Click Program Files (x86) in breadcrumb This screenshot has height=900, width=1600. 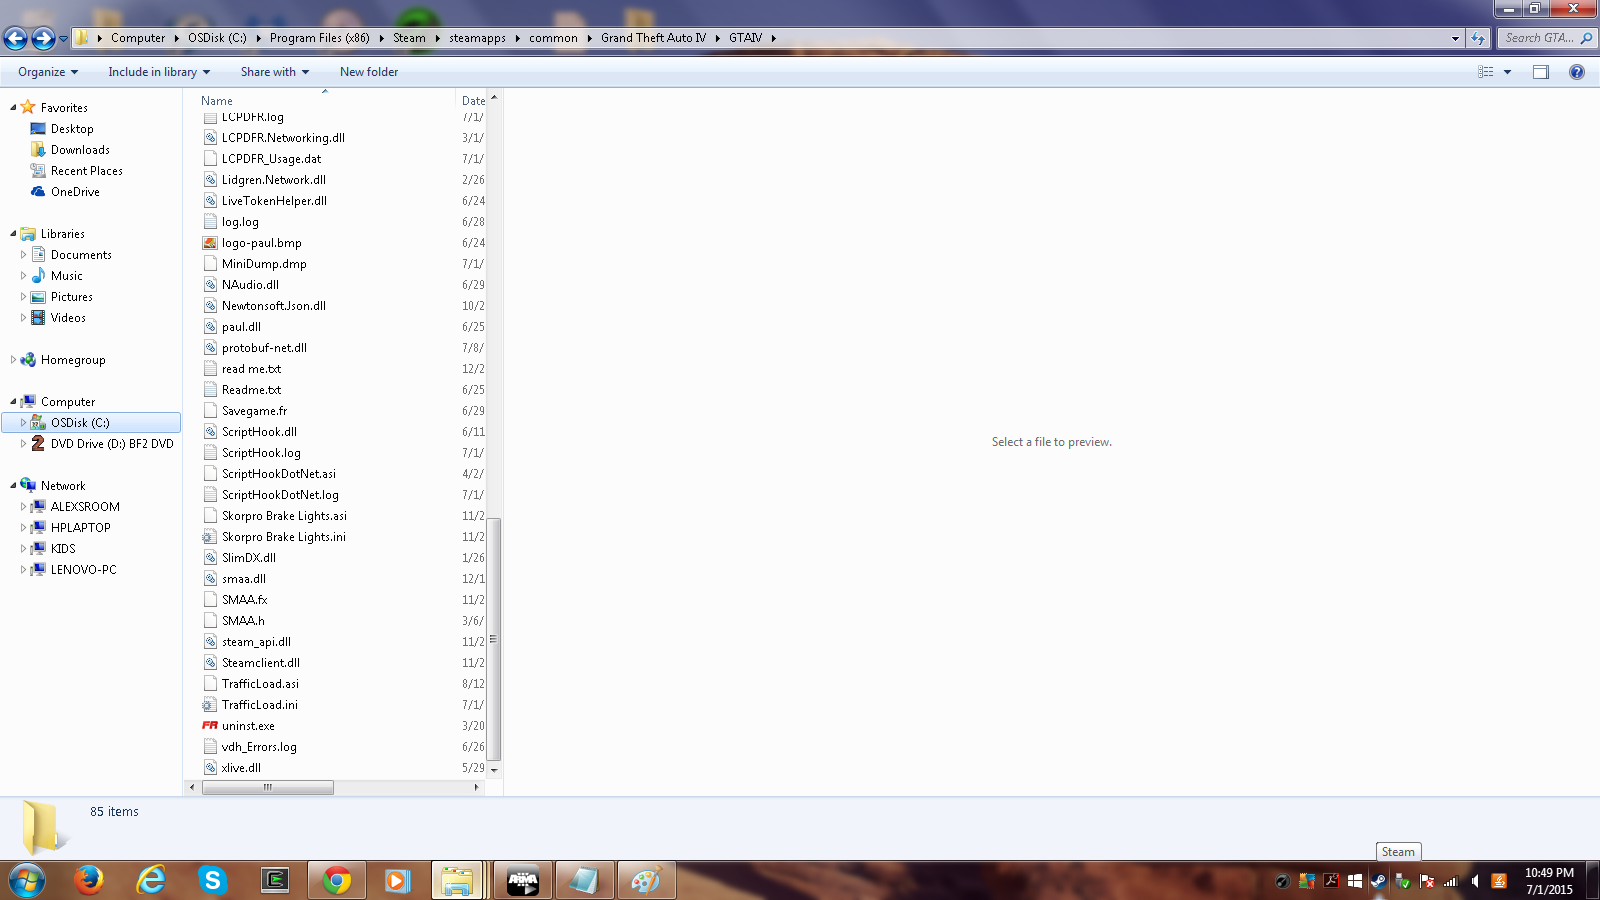(x=319, y=38)
